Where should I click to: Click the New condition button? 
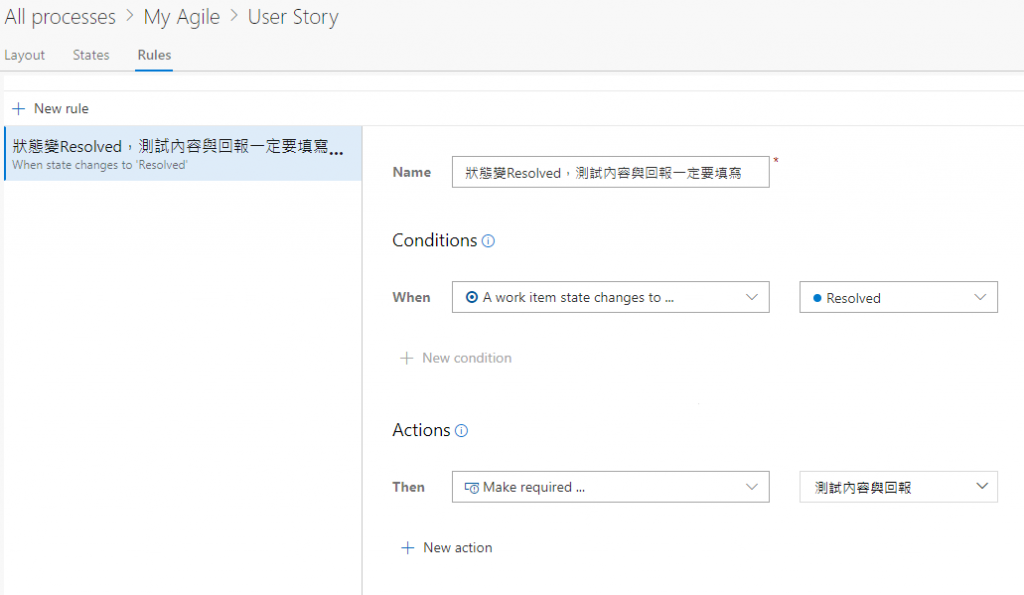(456, 358)
